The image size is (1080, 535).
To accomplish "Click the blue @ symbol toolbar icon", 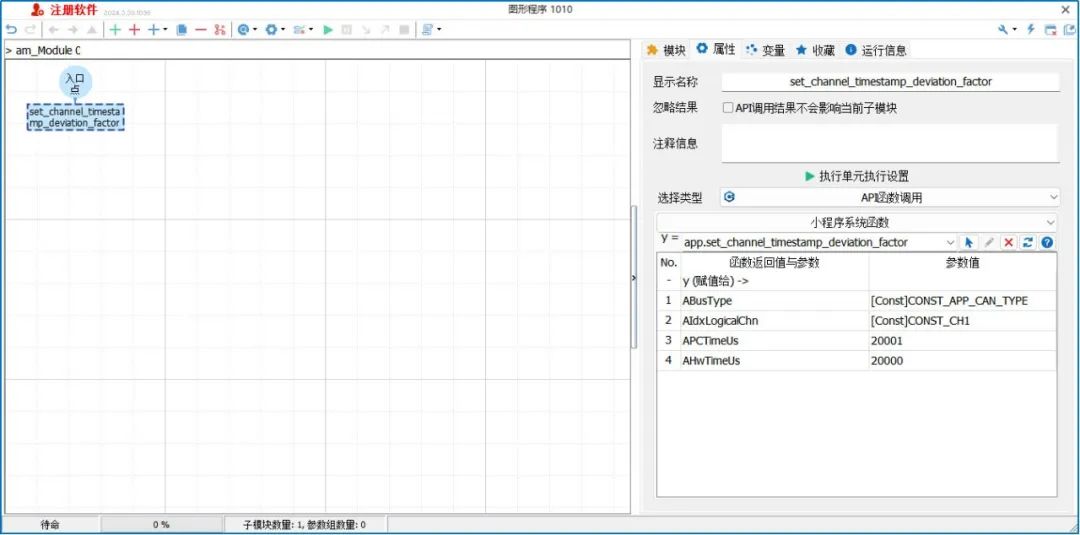I will tap(243, 30).
